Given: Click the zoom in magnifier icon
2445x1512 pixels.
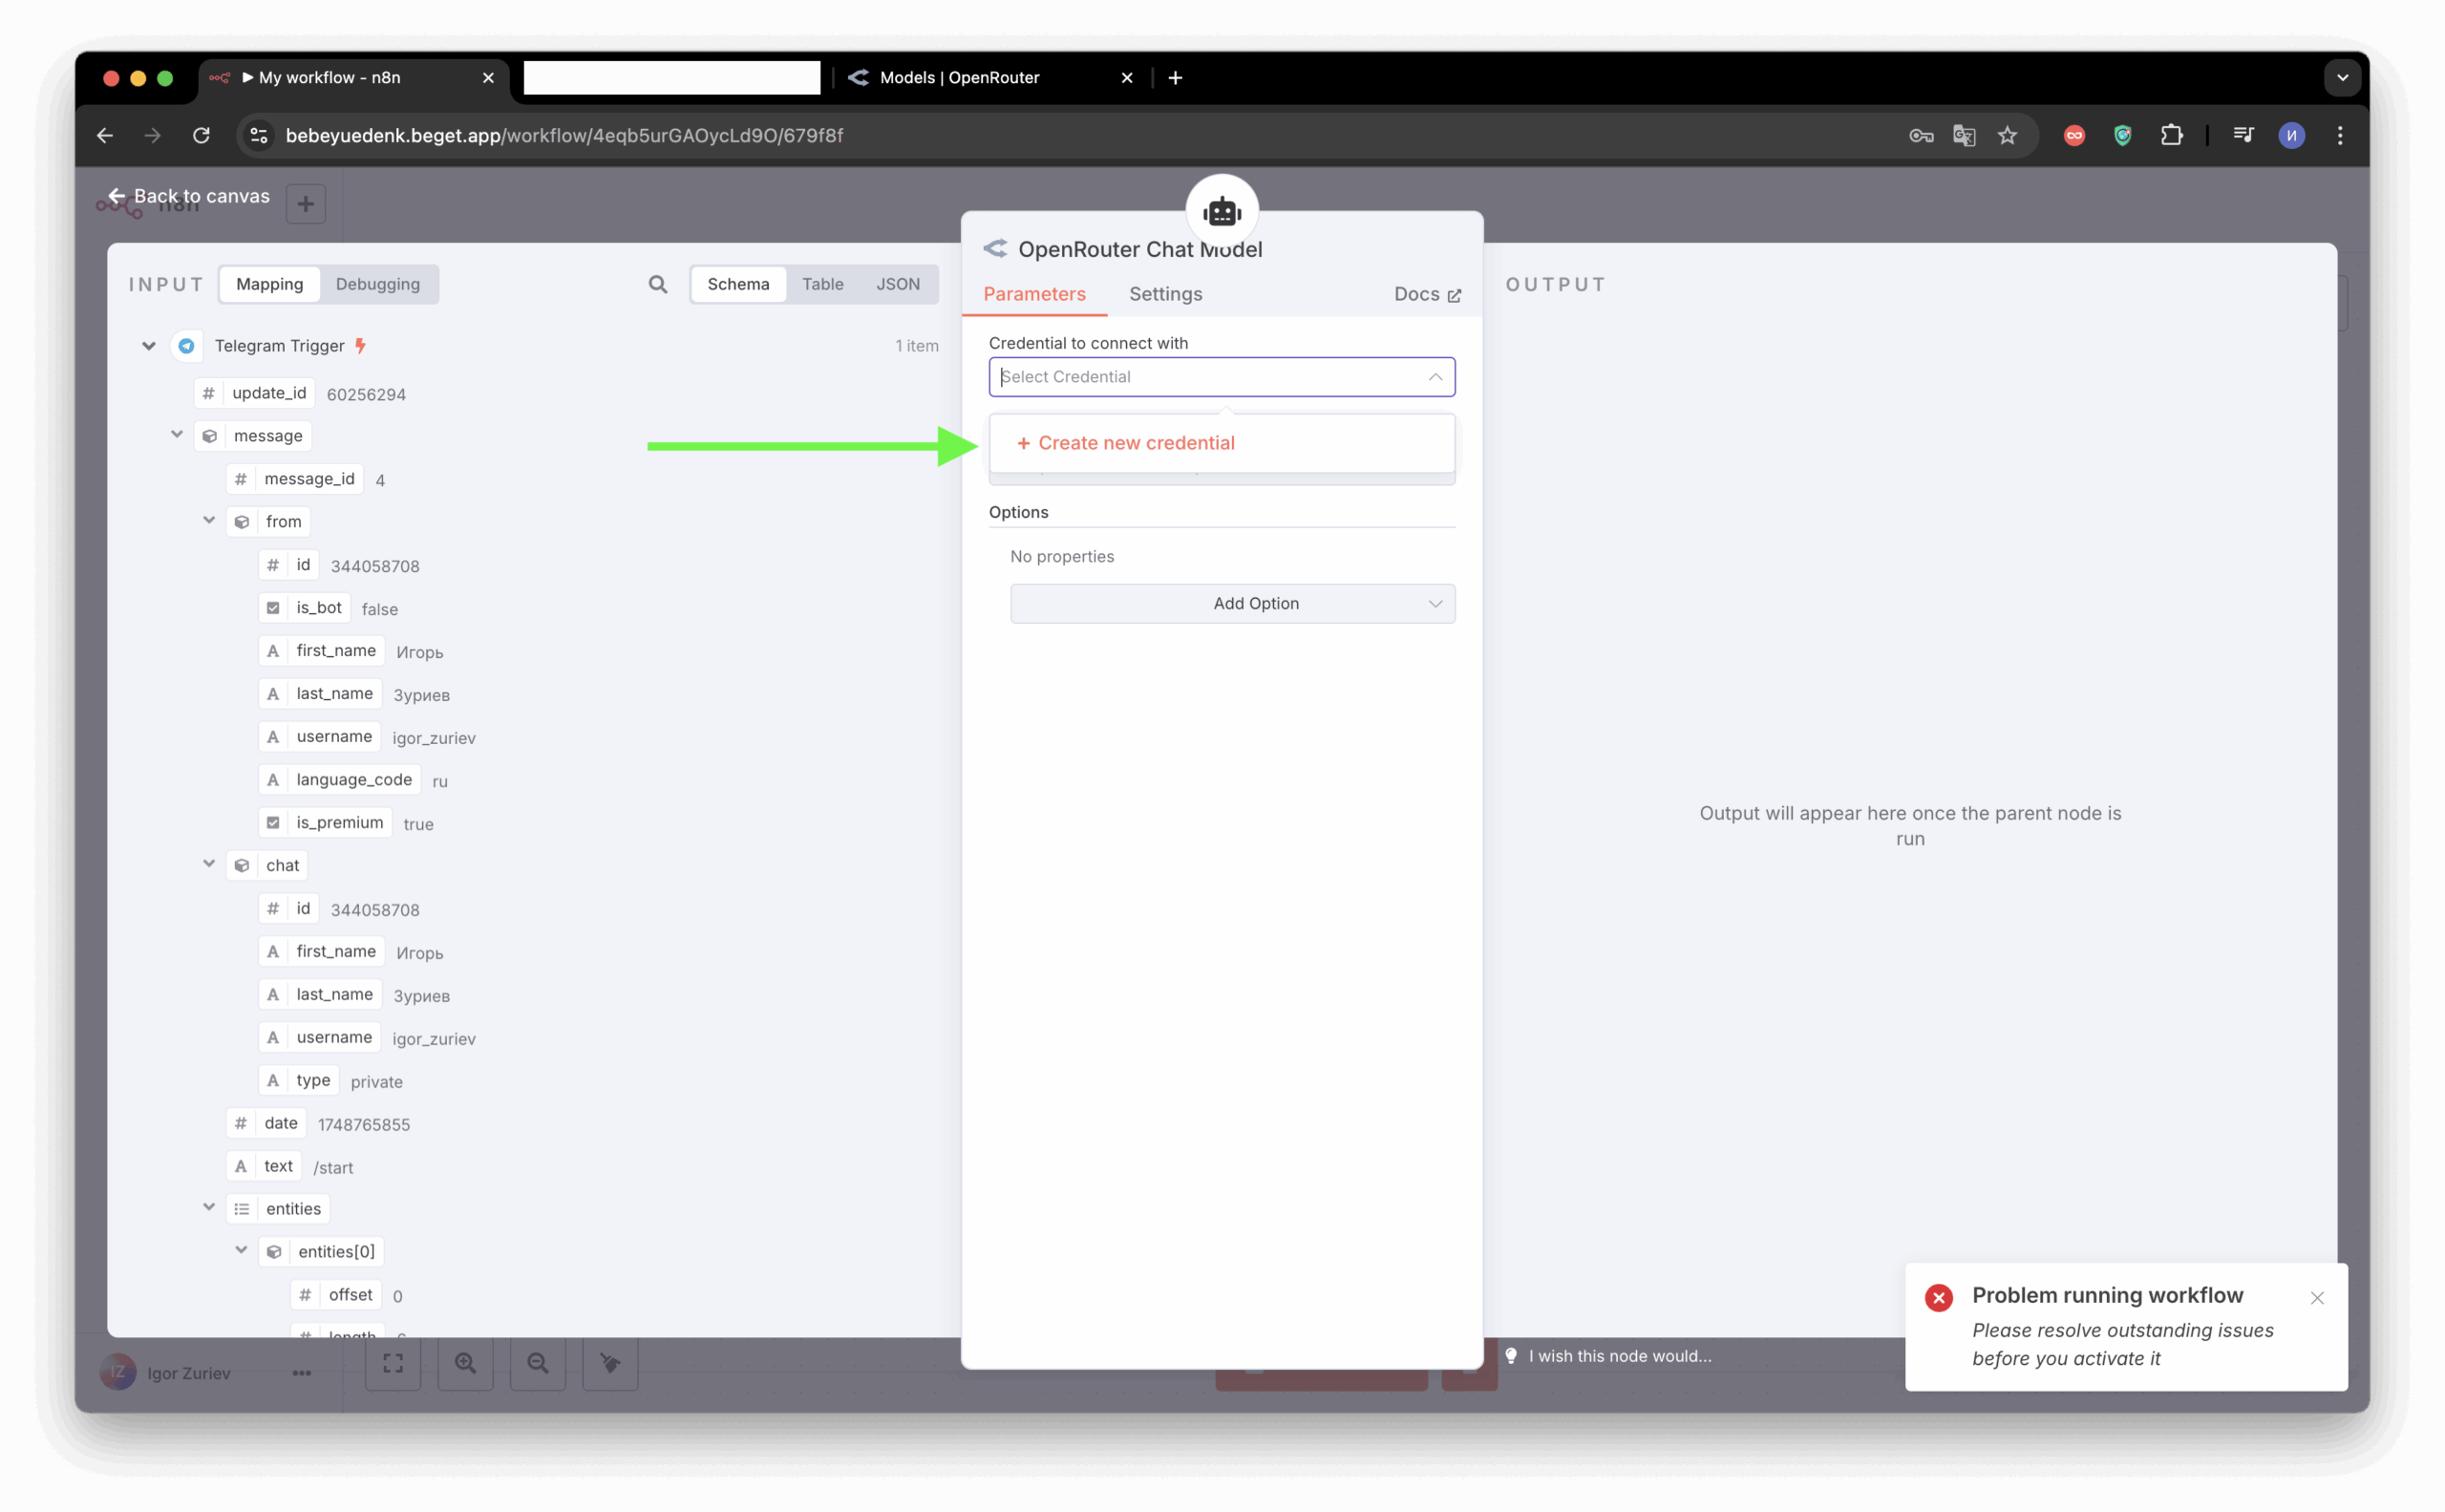Looking at the screenshot, I should (465, 1363).
